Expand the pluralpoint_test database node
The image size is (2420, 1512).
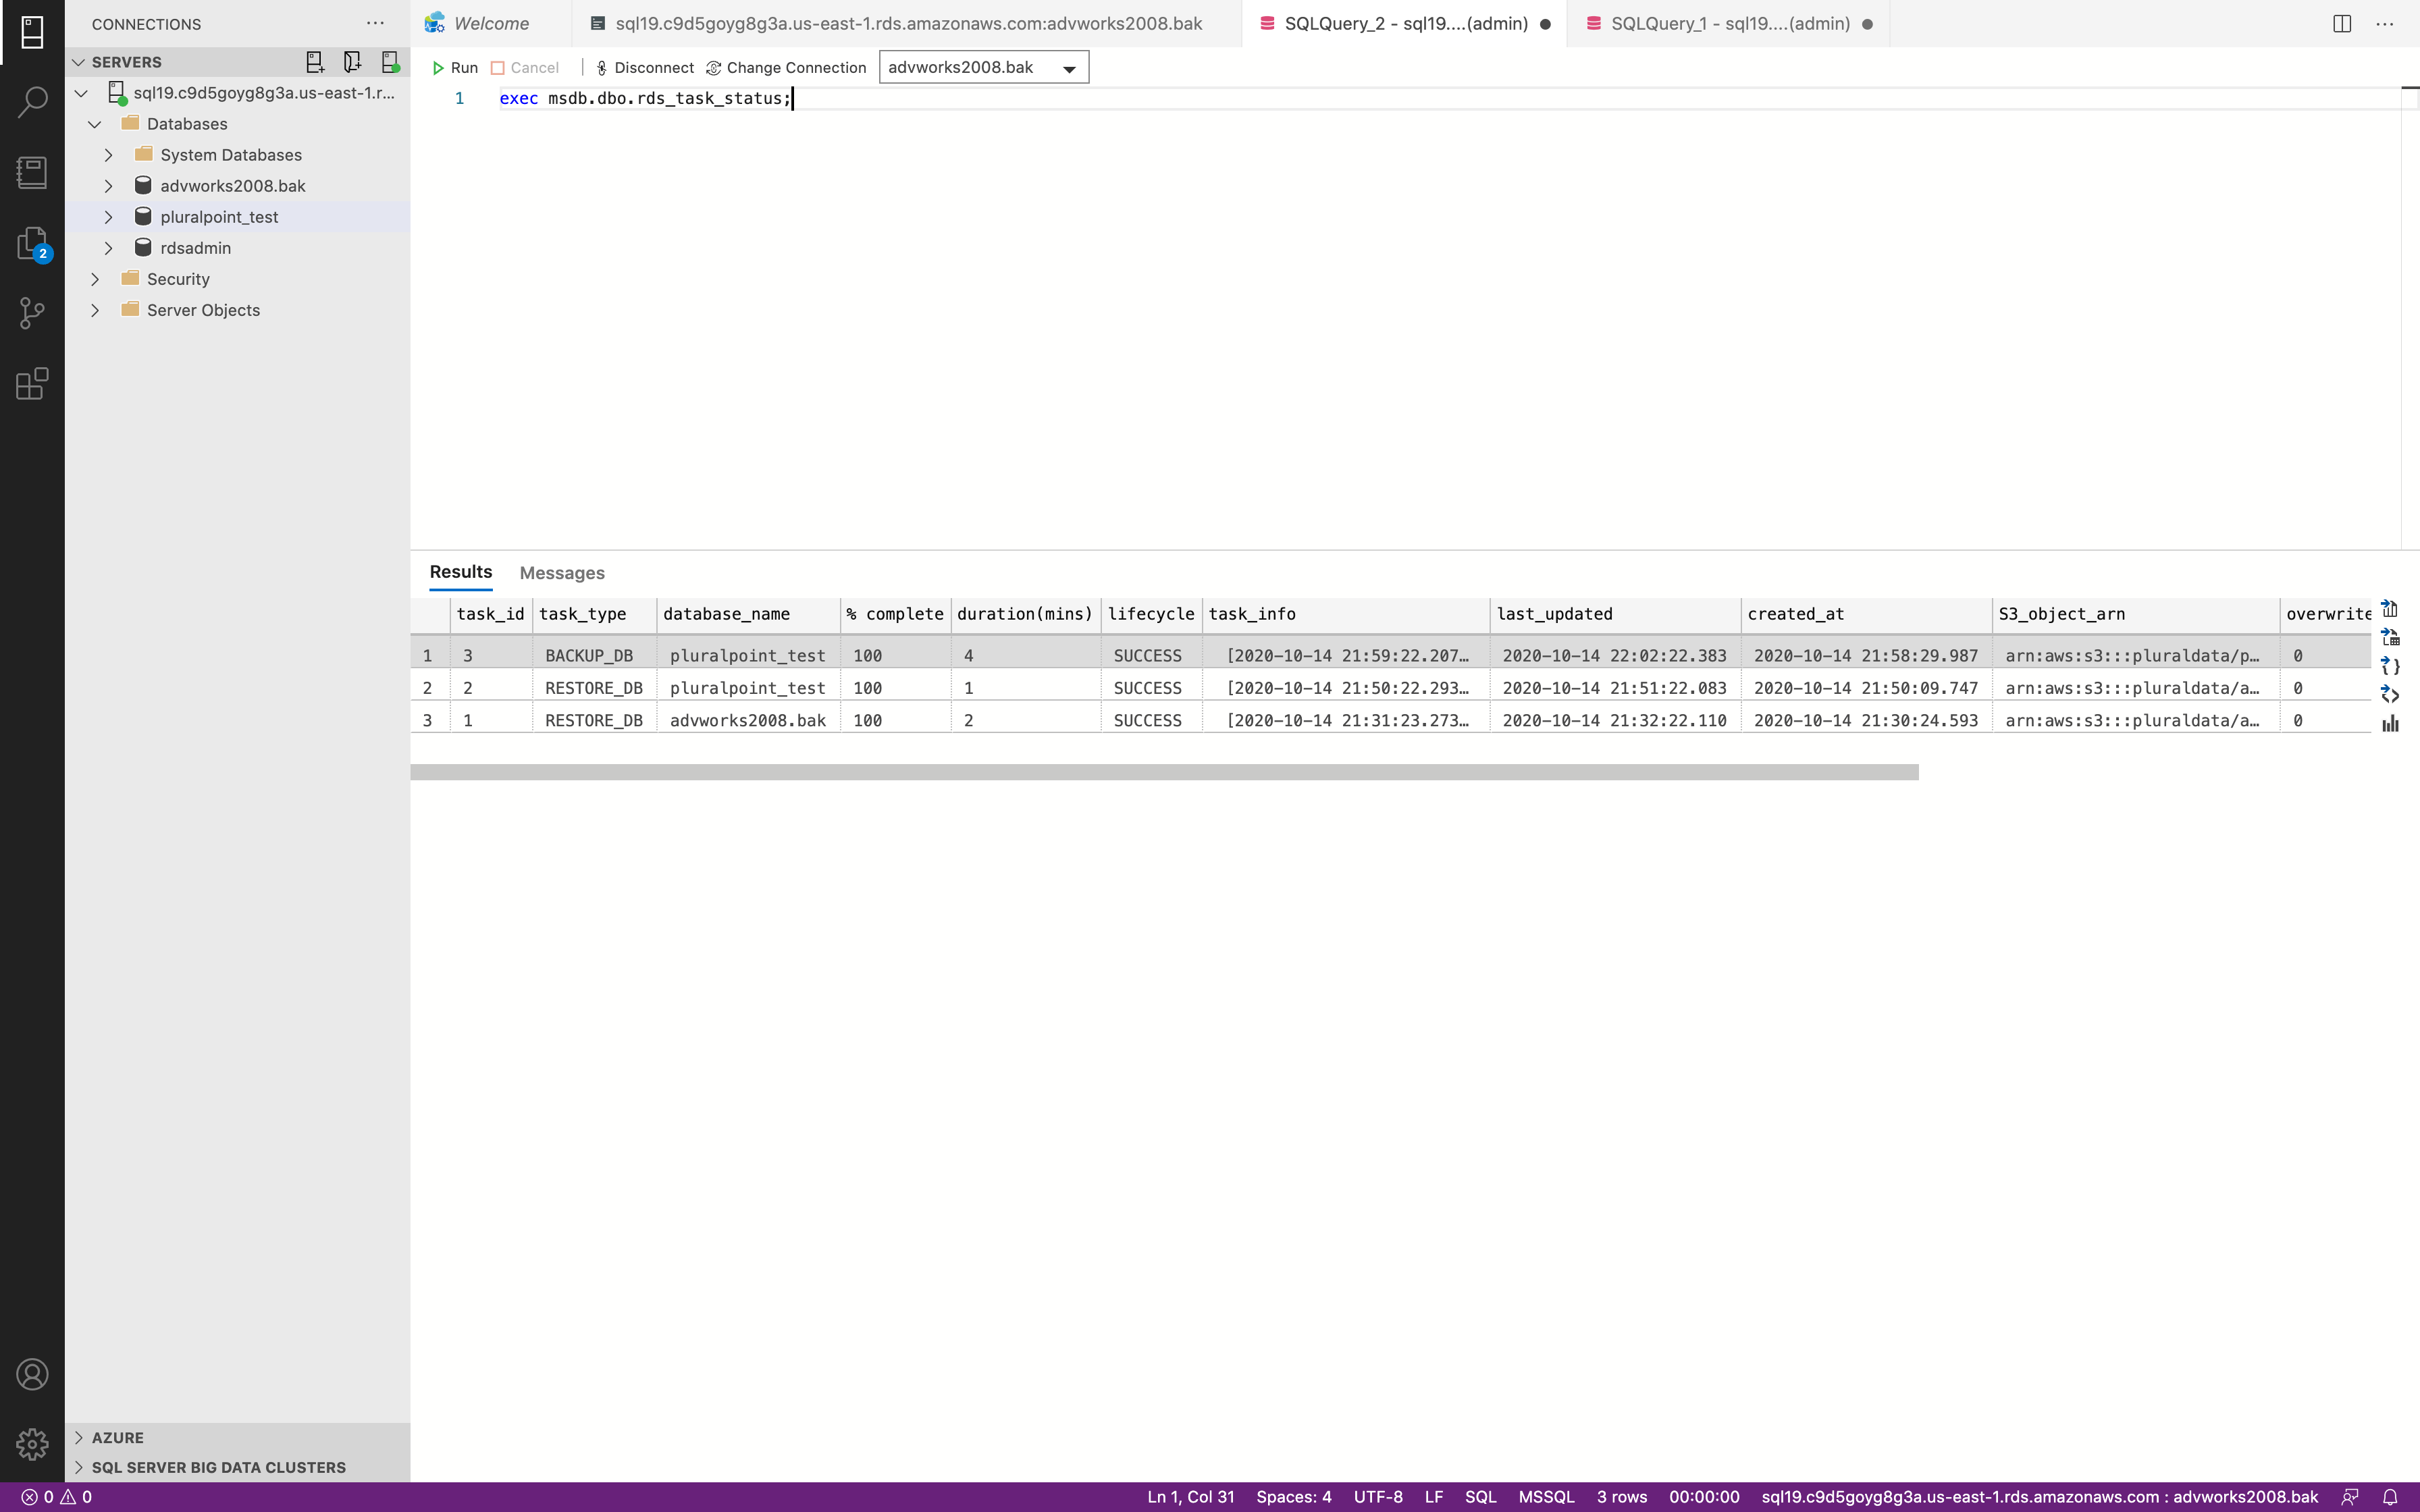coord(109,217)
